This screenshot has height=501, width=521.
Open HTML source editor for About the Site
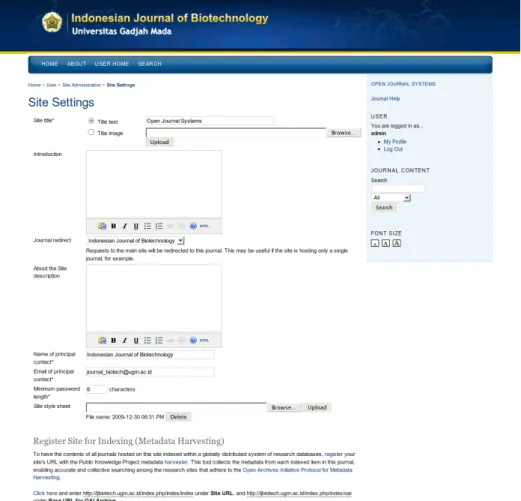click(x=204, y=340)
